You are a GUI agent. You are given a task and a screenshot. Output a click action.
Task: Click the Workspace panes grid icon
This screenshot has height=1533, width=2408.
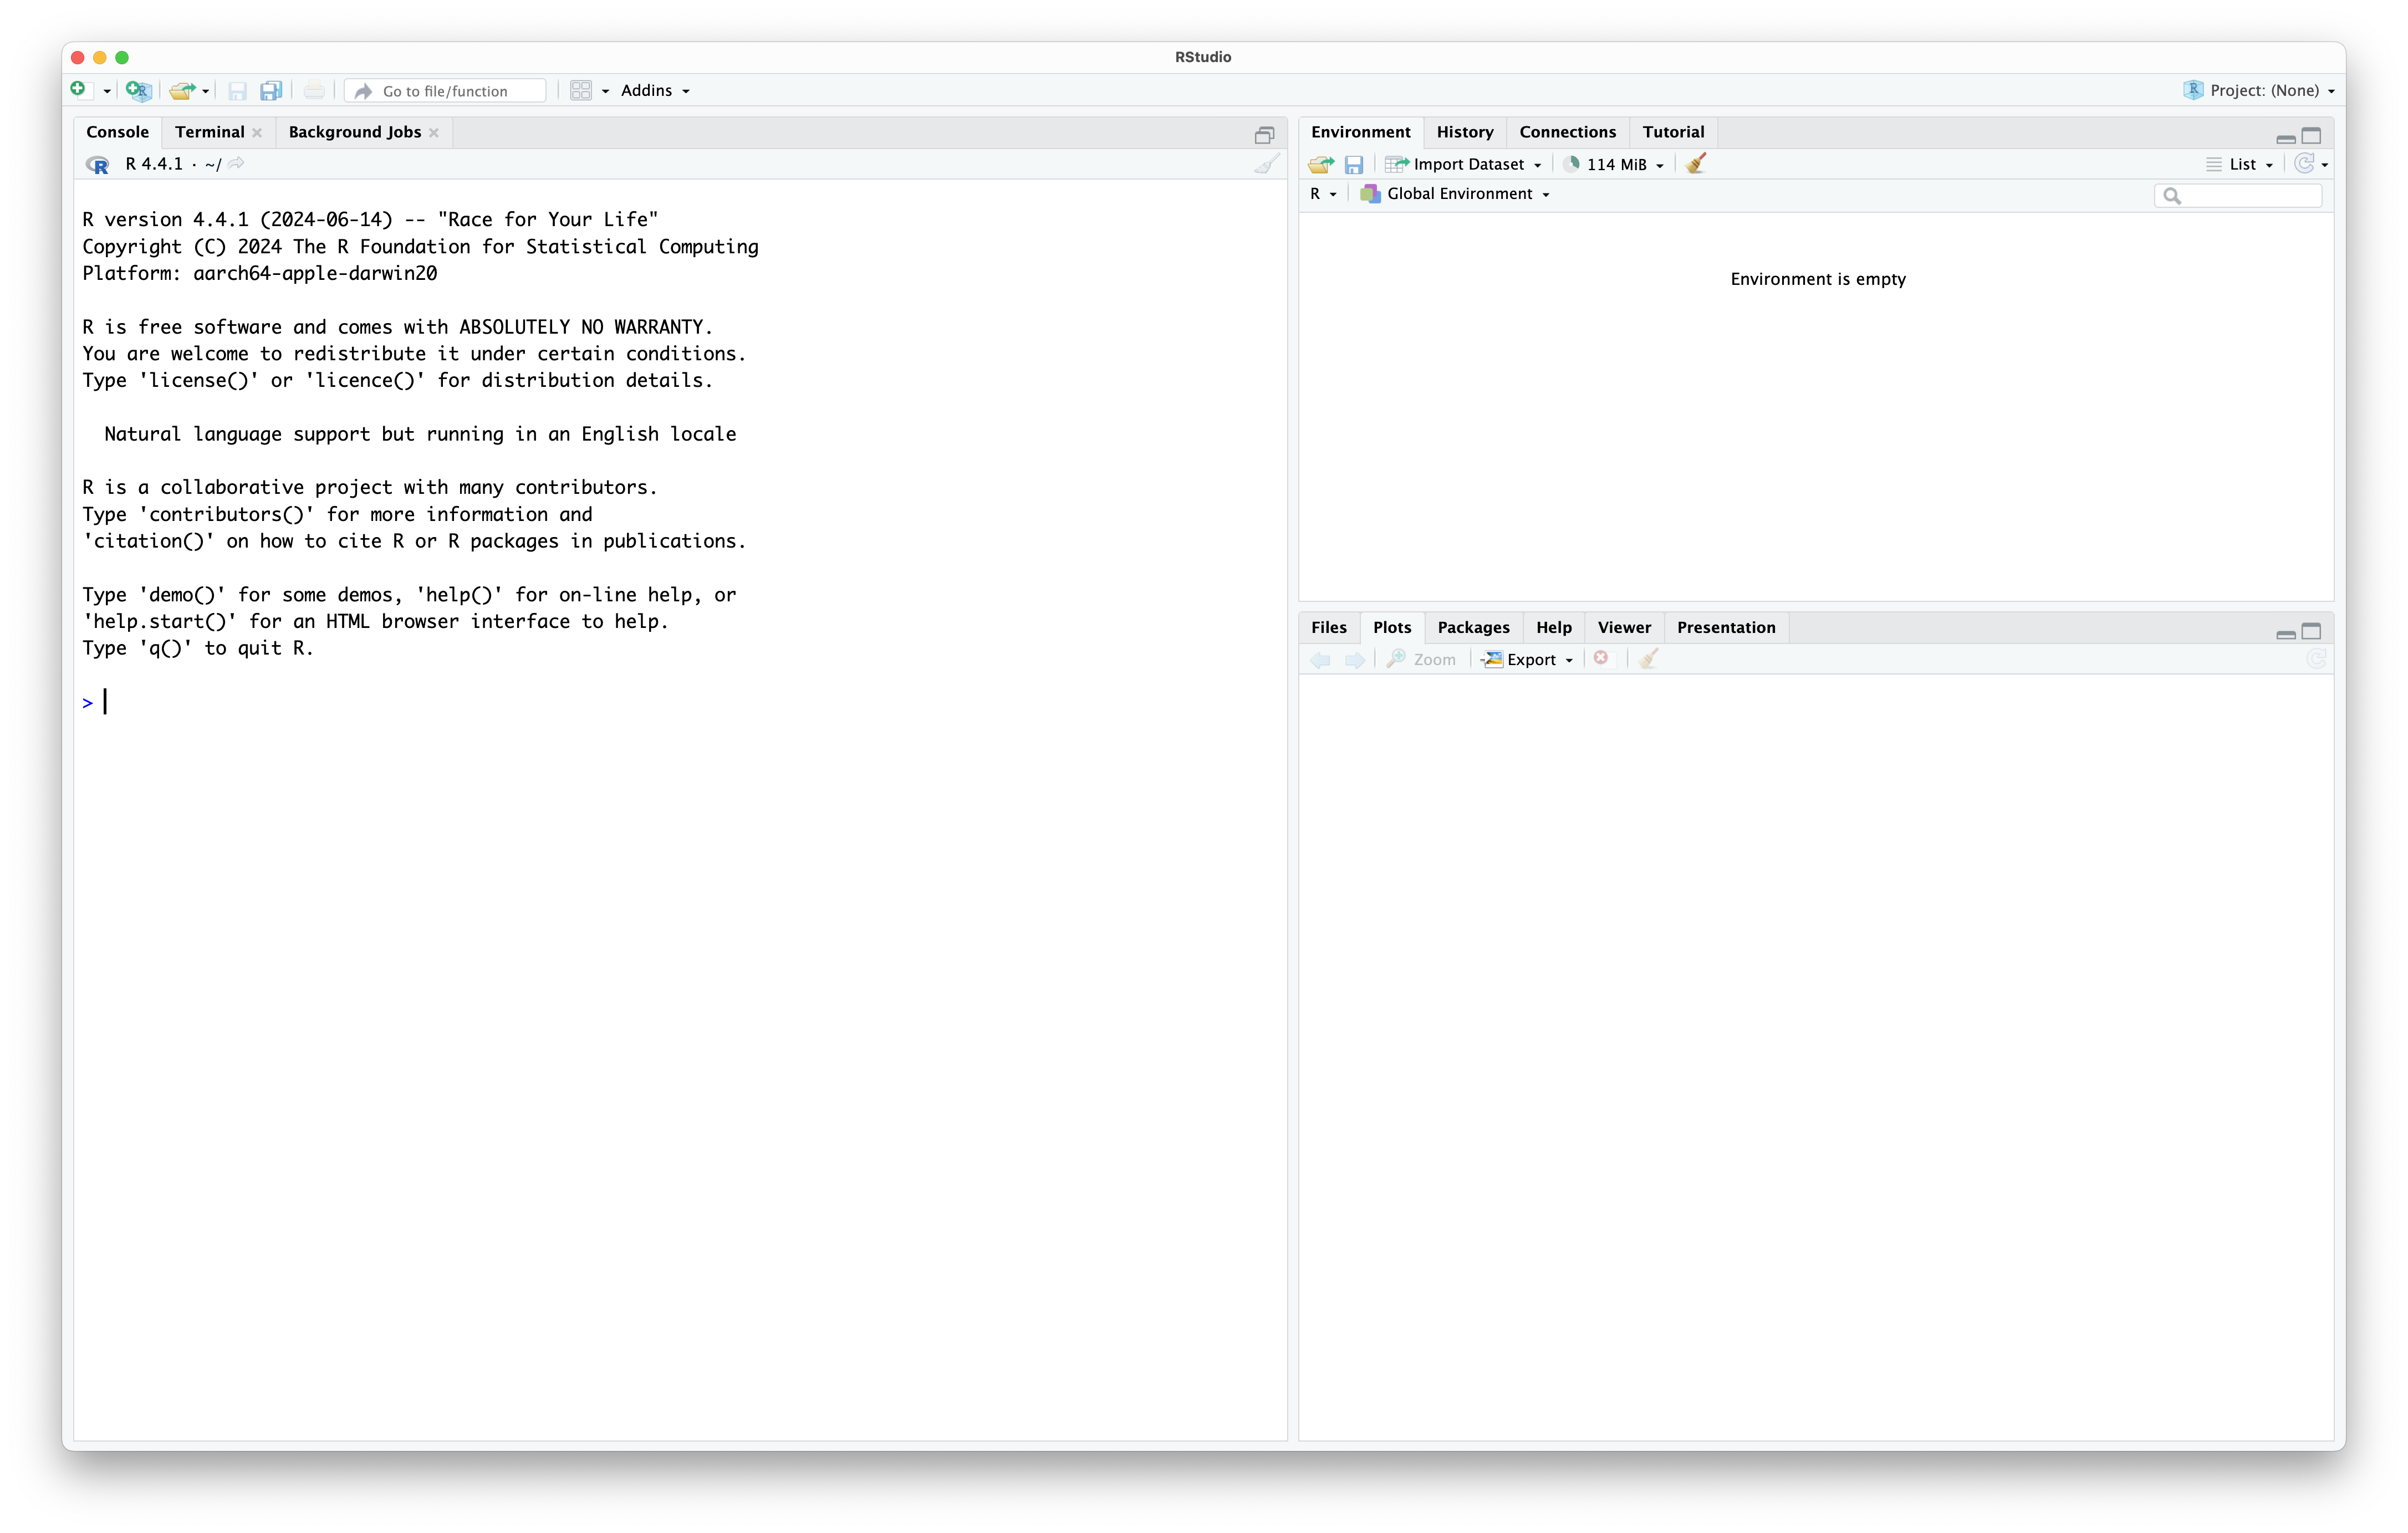(x=581, y=91)
